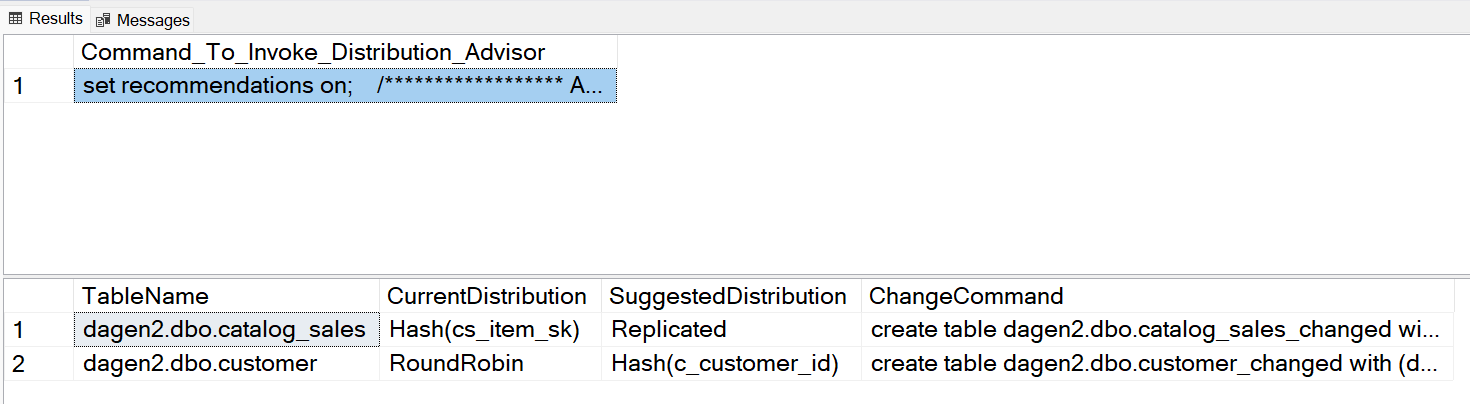The width and height of the screenshot is (1470, 404).
Task: Select row 1 header of catalog_sales row
Action: 38,329
